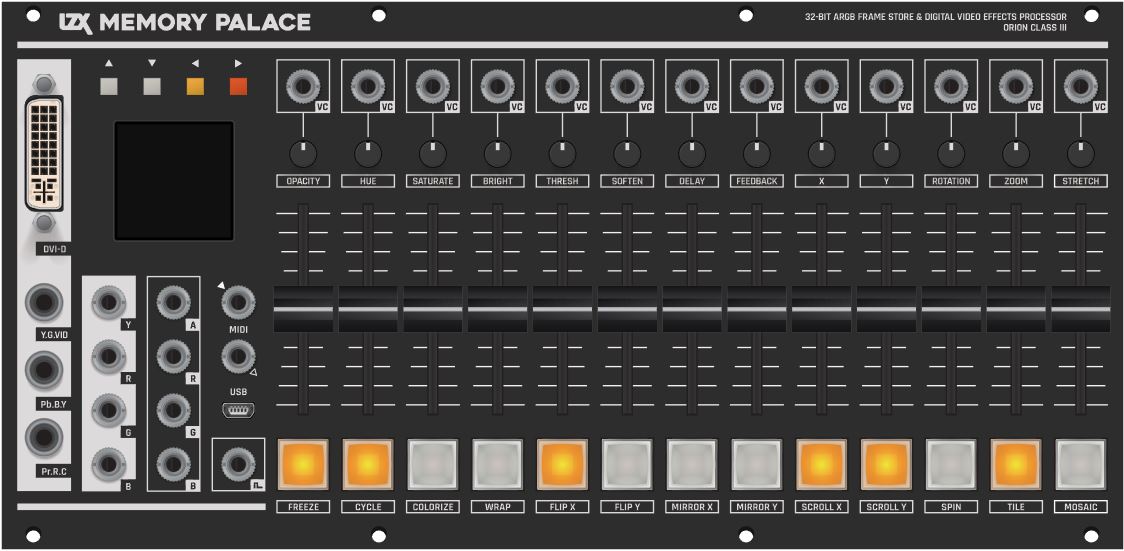
Task: Click the SATURATE VC attenuator knob
Action: (x=433, y=153)
